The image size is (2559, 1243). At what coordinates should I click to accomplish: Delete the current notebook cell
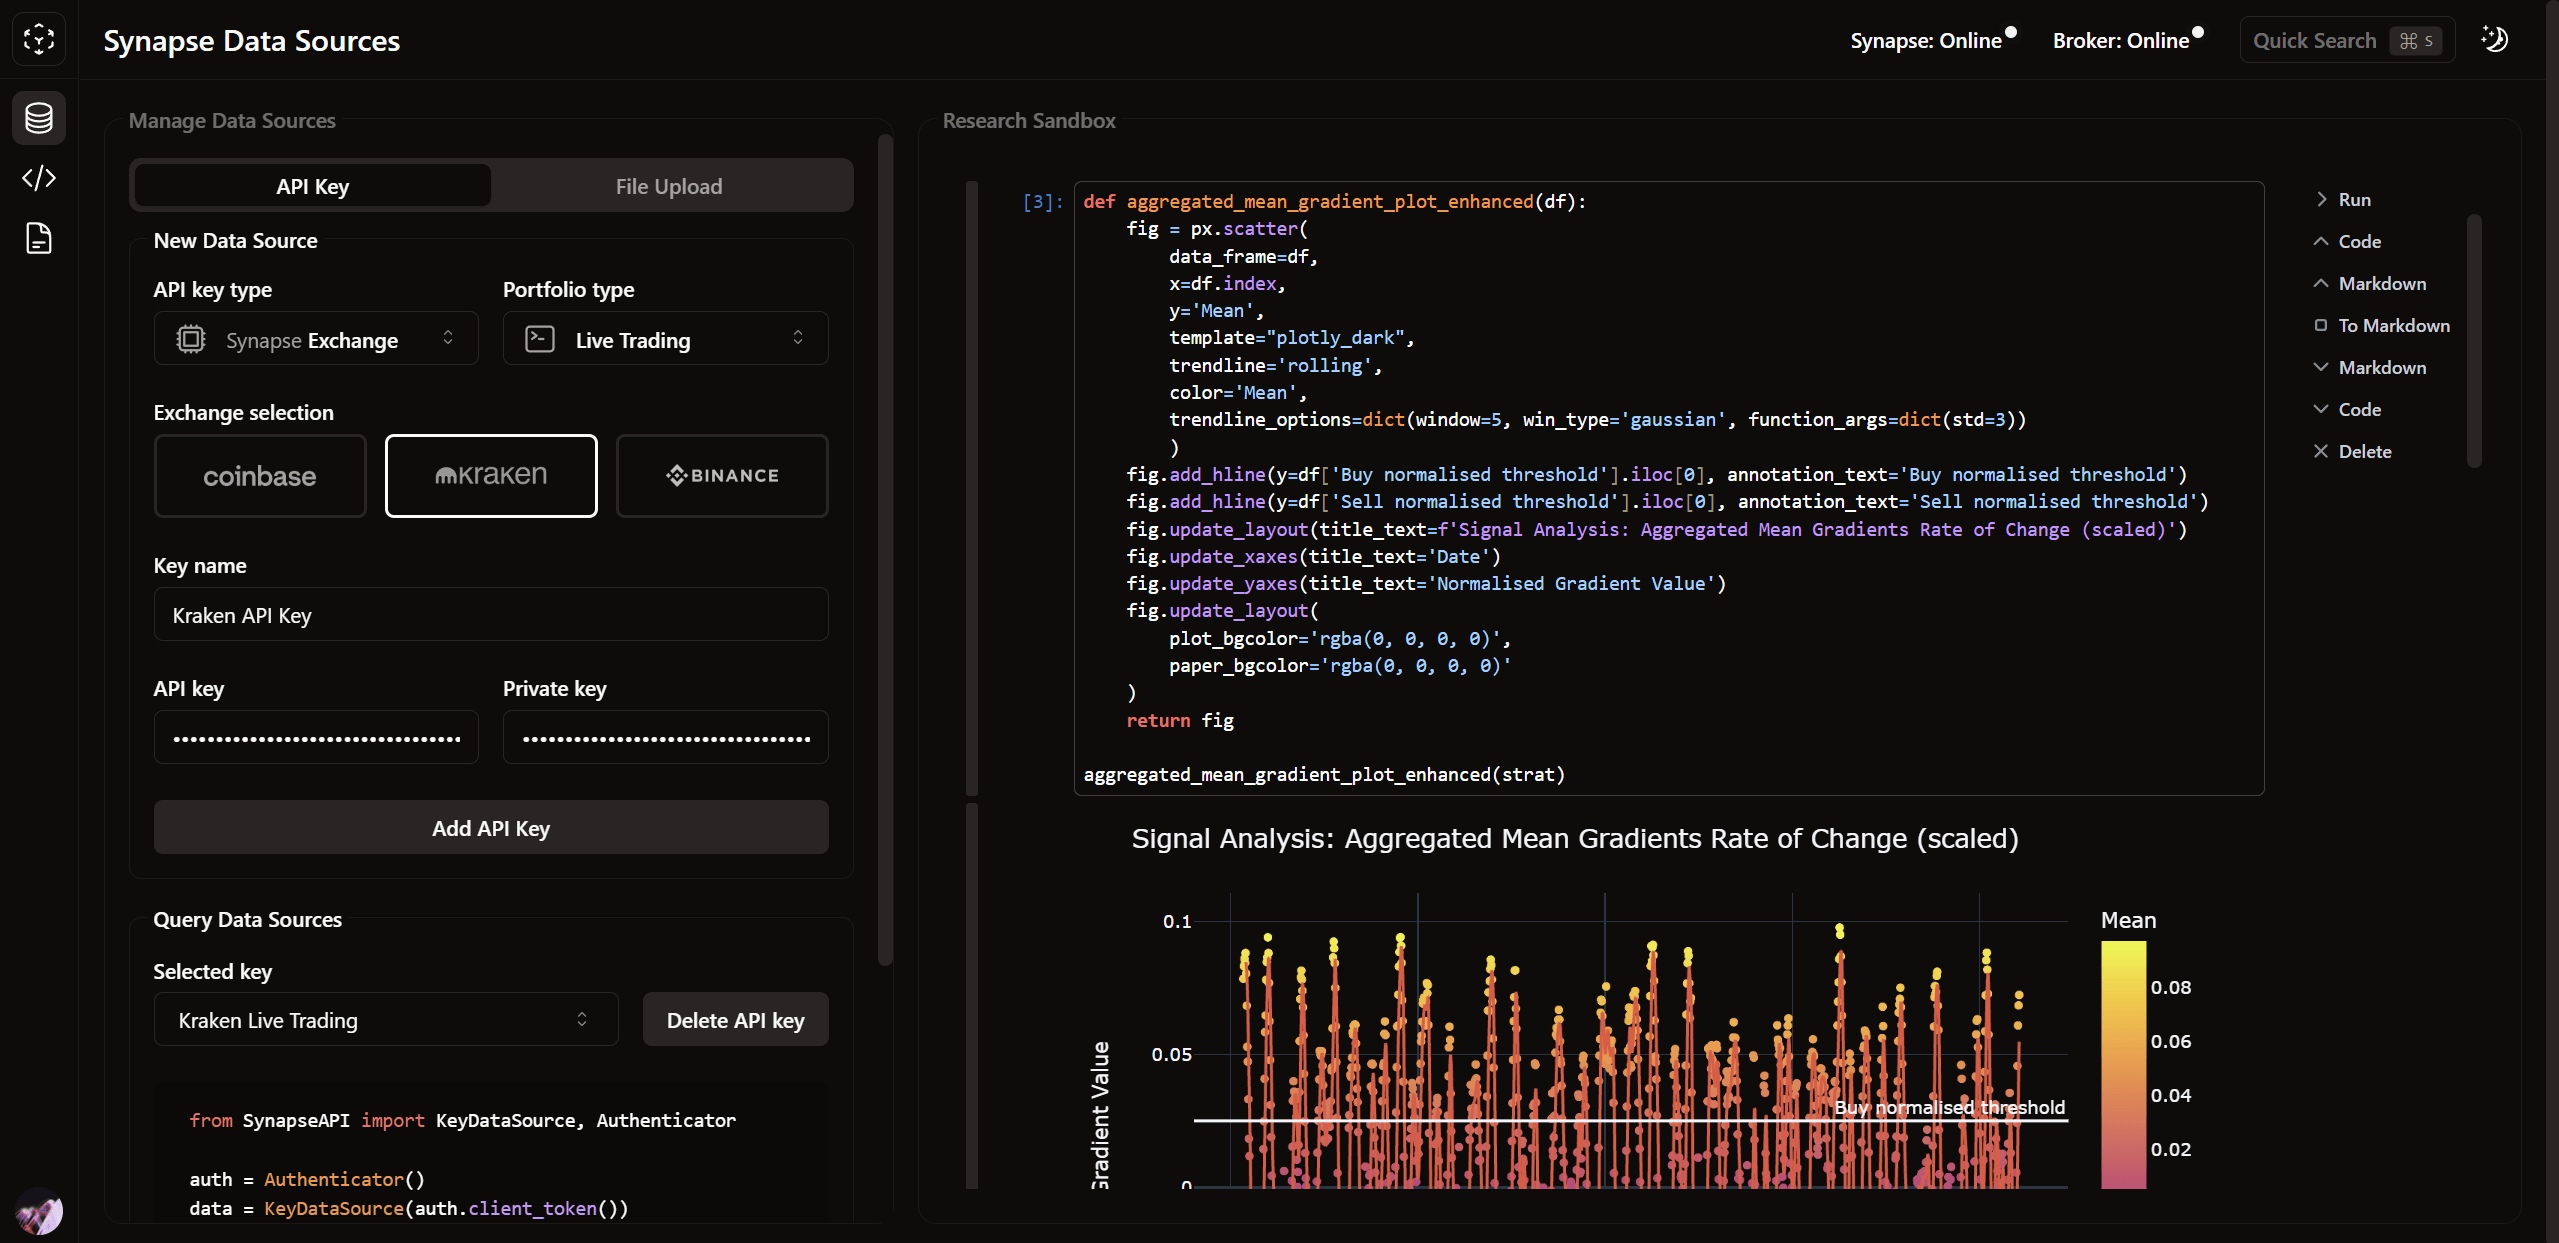(2362, 451)
